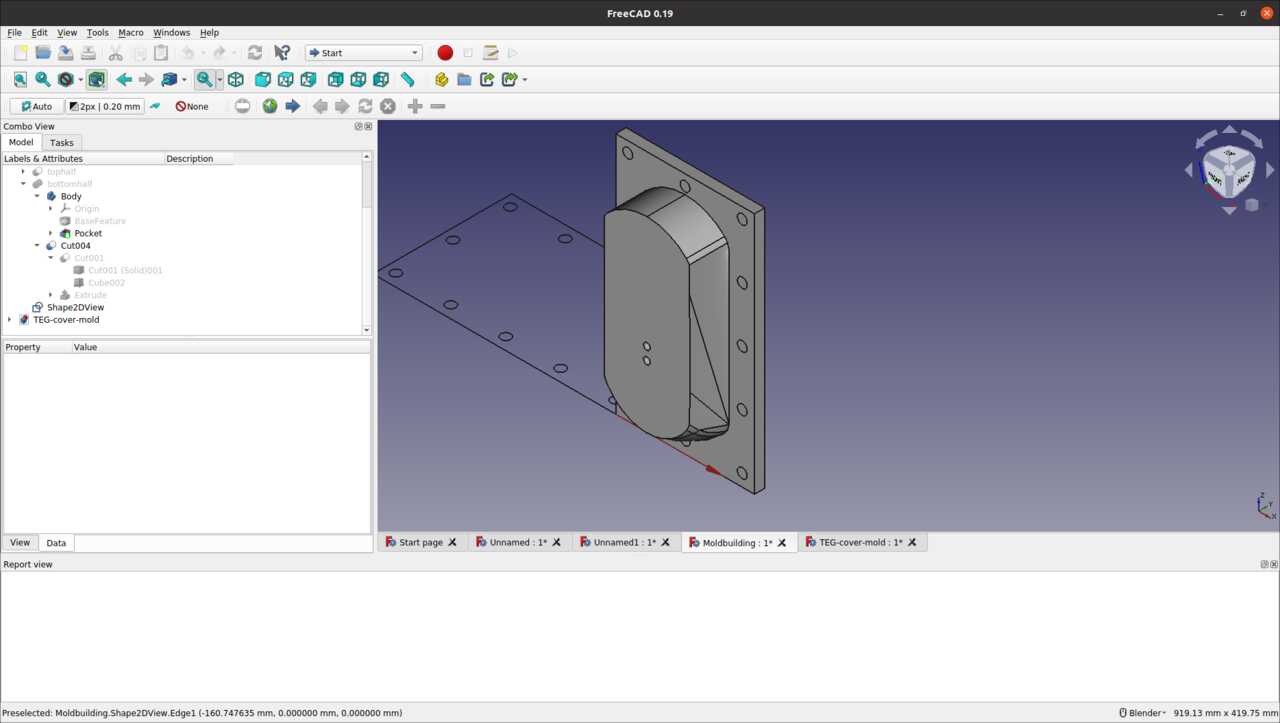Switch to isometric view cube icon
This screenshot has width=1280, height=723.
236,79
